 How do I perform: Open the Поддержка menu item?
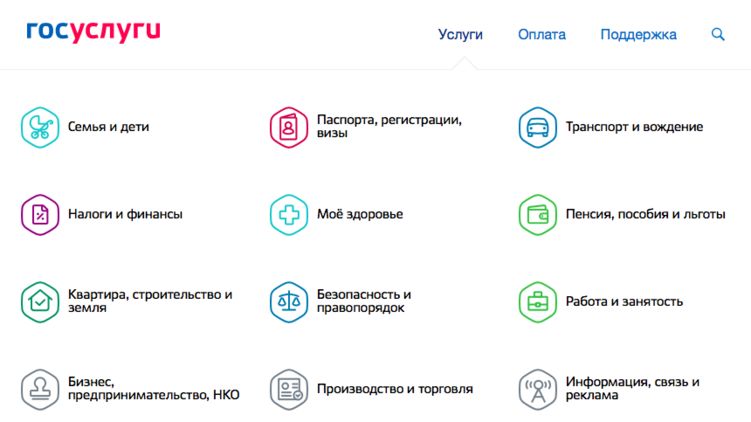coord(638,34)
